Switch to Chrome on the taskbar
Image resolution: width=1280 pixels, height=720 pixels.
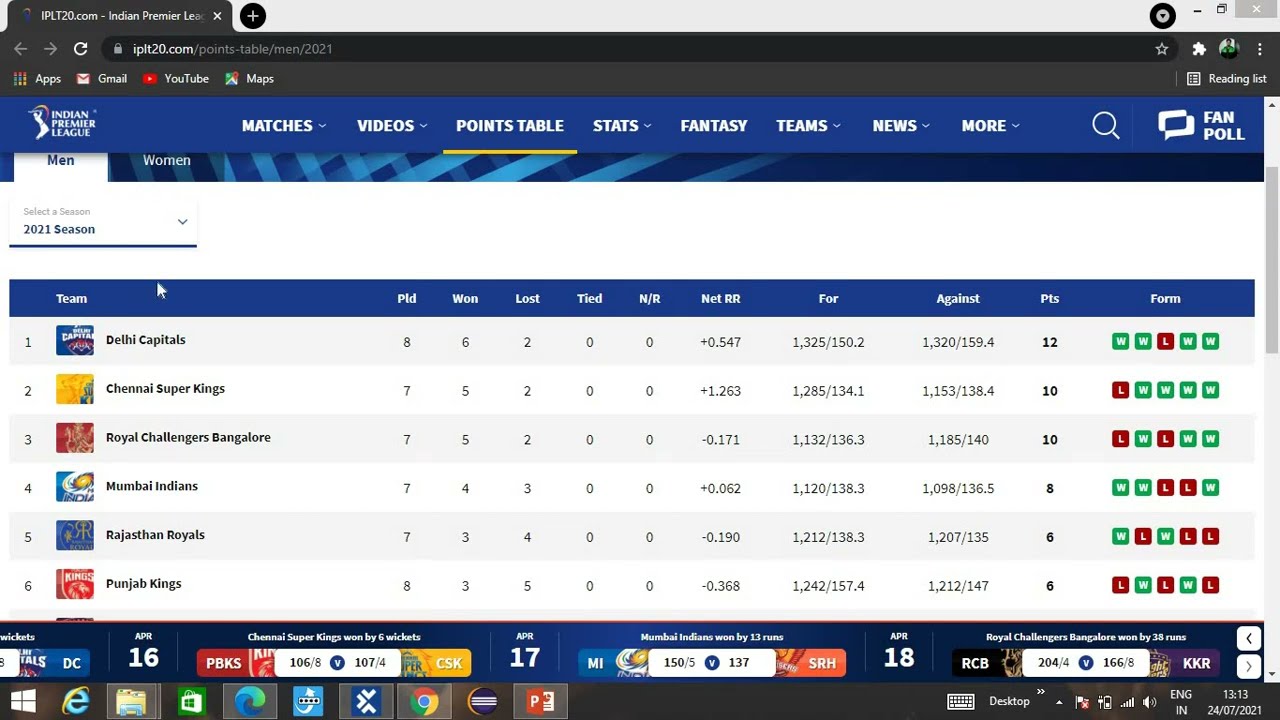(x=424, y=701)
